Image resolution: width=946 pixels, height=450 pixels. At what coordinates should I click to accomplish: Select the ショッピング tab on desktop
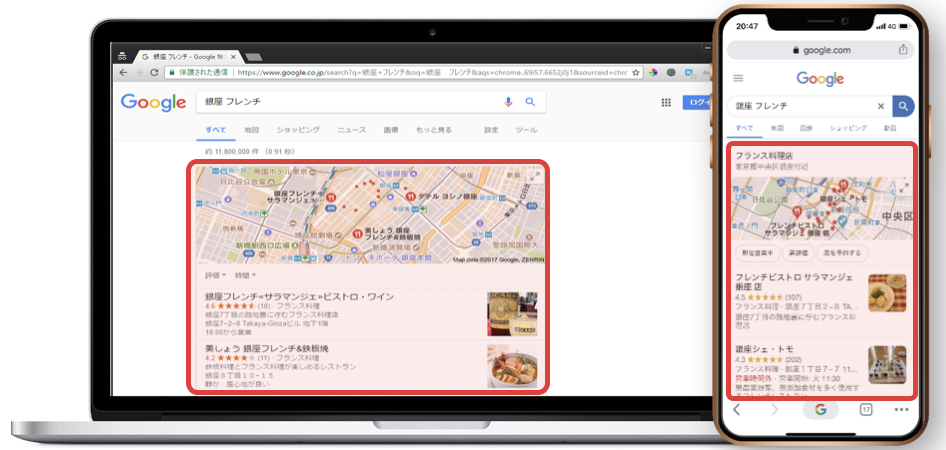tap(297, 130)
